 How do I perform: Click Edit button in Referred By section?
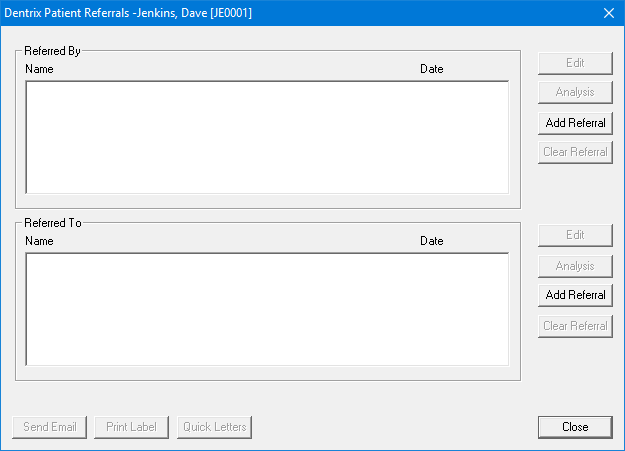(x=575, y=62)
